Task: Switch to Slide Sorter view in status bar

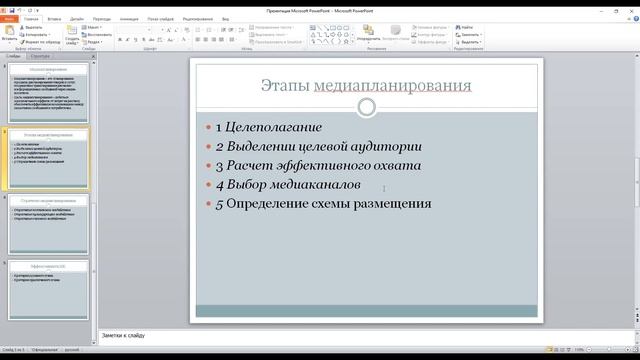Action: [556, 349]
